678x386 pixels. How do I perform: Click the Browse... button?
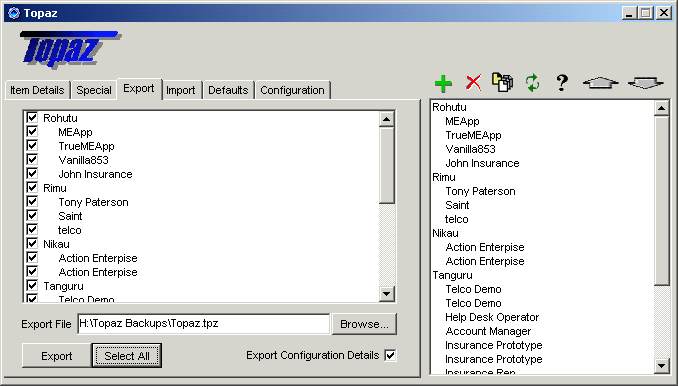pyautogui.click(x=364, y=324)
